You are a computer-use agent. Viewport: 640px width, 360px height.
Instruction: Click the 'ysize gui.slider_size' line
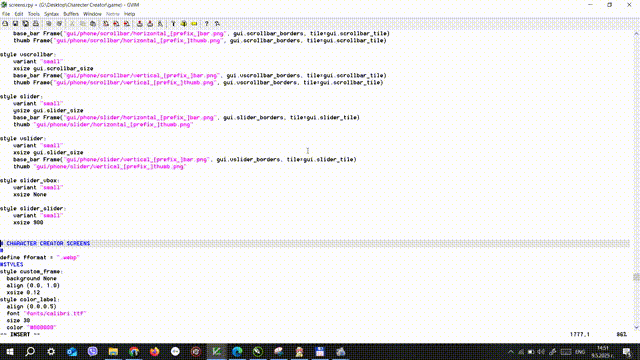click(48, 110)
